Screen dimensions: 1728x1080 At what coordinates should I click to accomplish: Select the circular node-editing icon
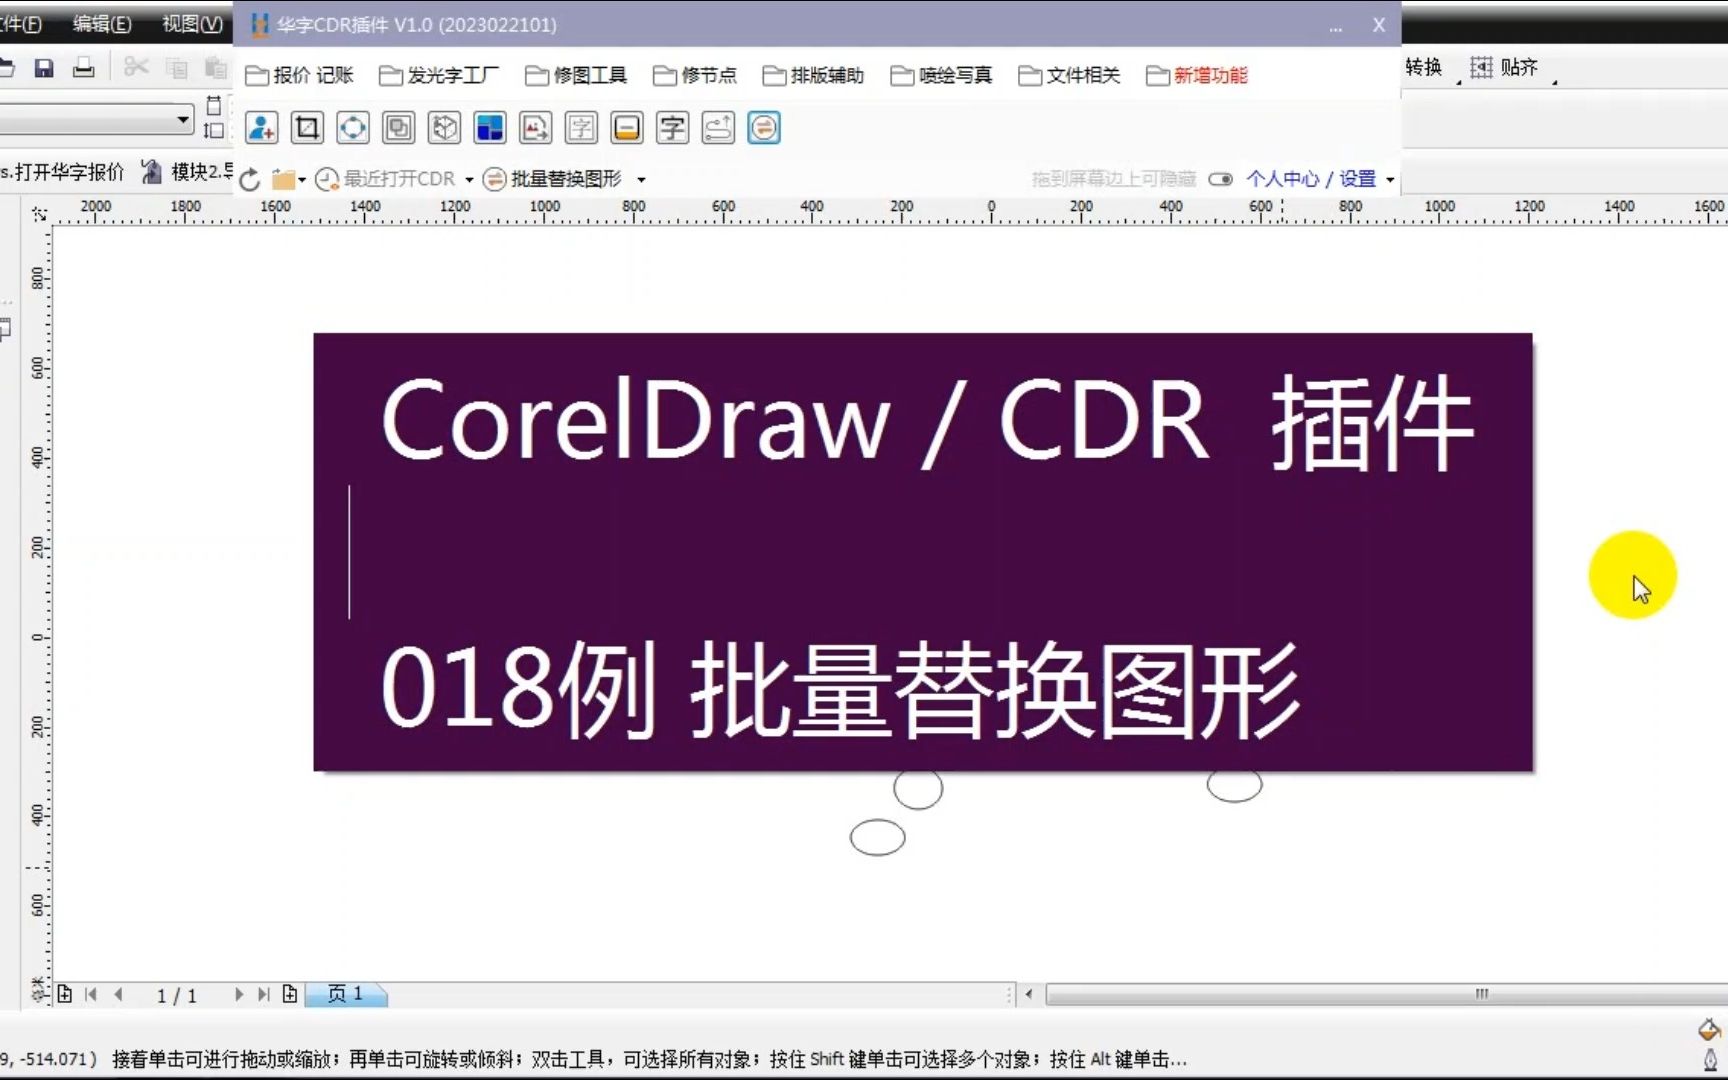click(x=352, y=128)
